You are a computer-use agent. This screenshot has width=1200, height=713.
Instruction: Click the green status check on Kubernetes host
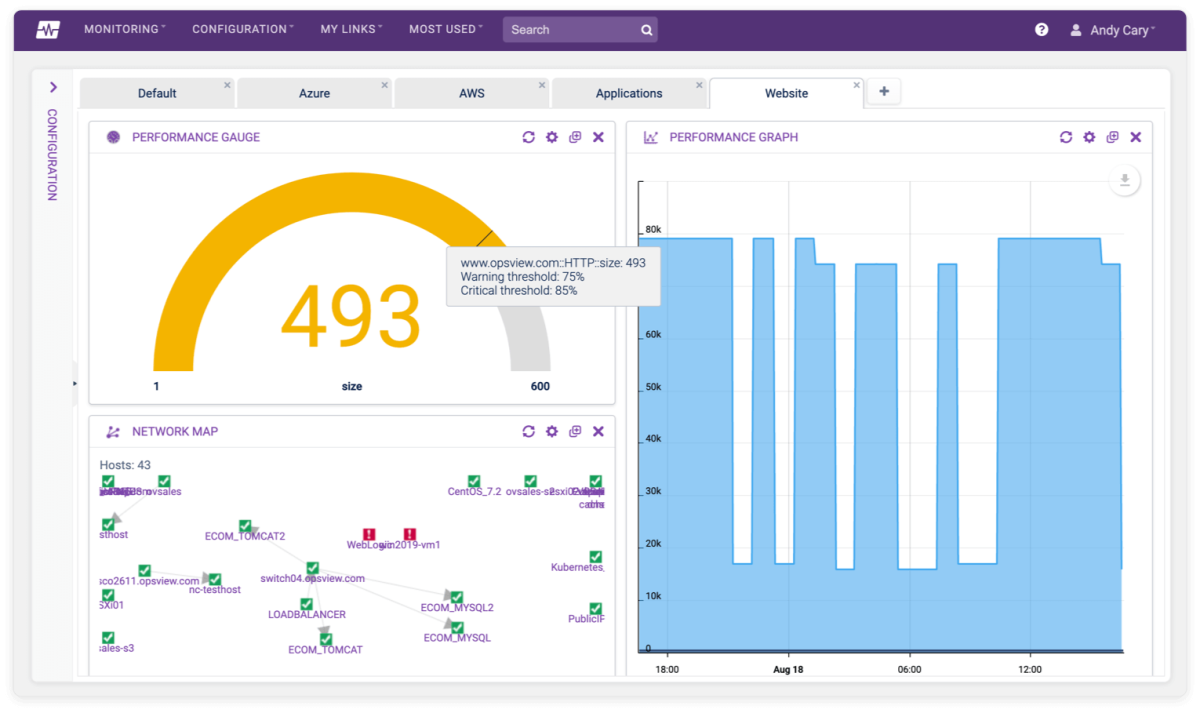tap(595, 557)
